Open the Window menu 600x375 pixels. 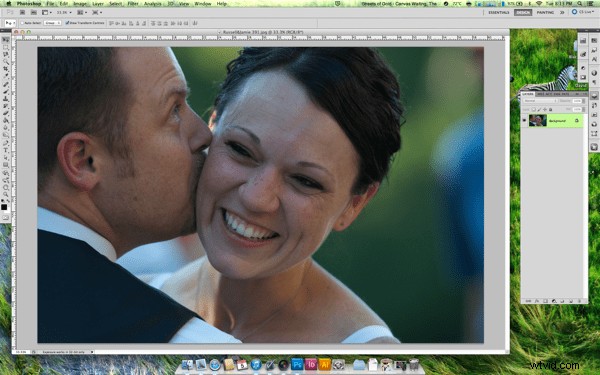click(202, 4)
